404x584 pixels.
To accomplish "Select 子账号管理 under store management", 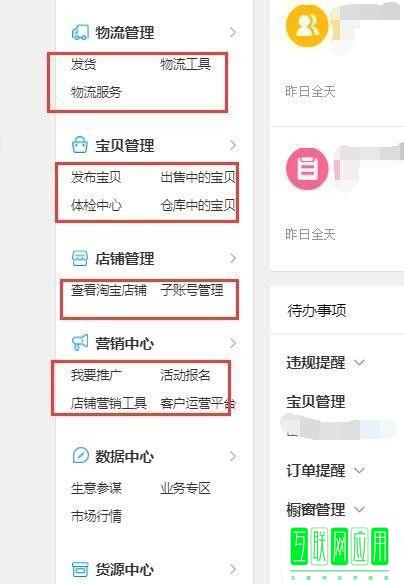I will tap(192, 290).
